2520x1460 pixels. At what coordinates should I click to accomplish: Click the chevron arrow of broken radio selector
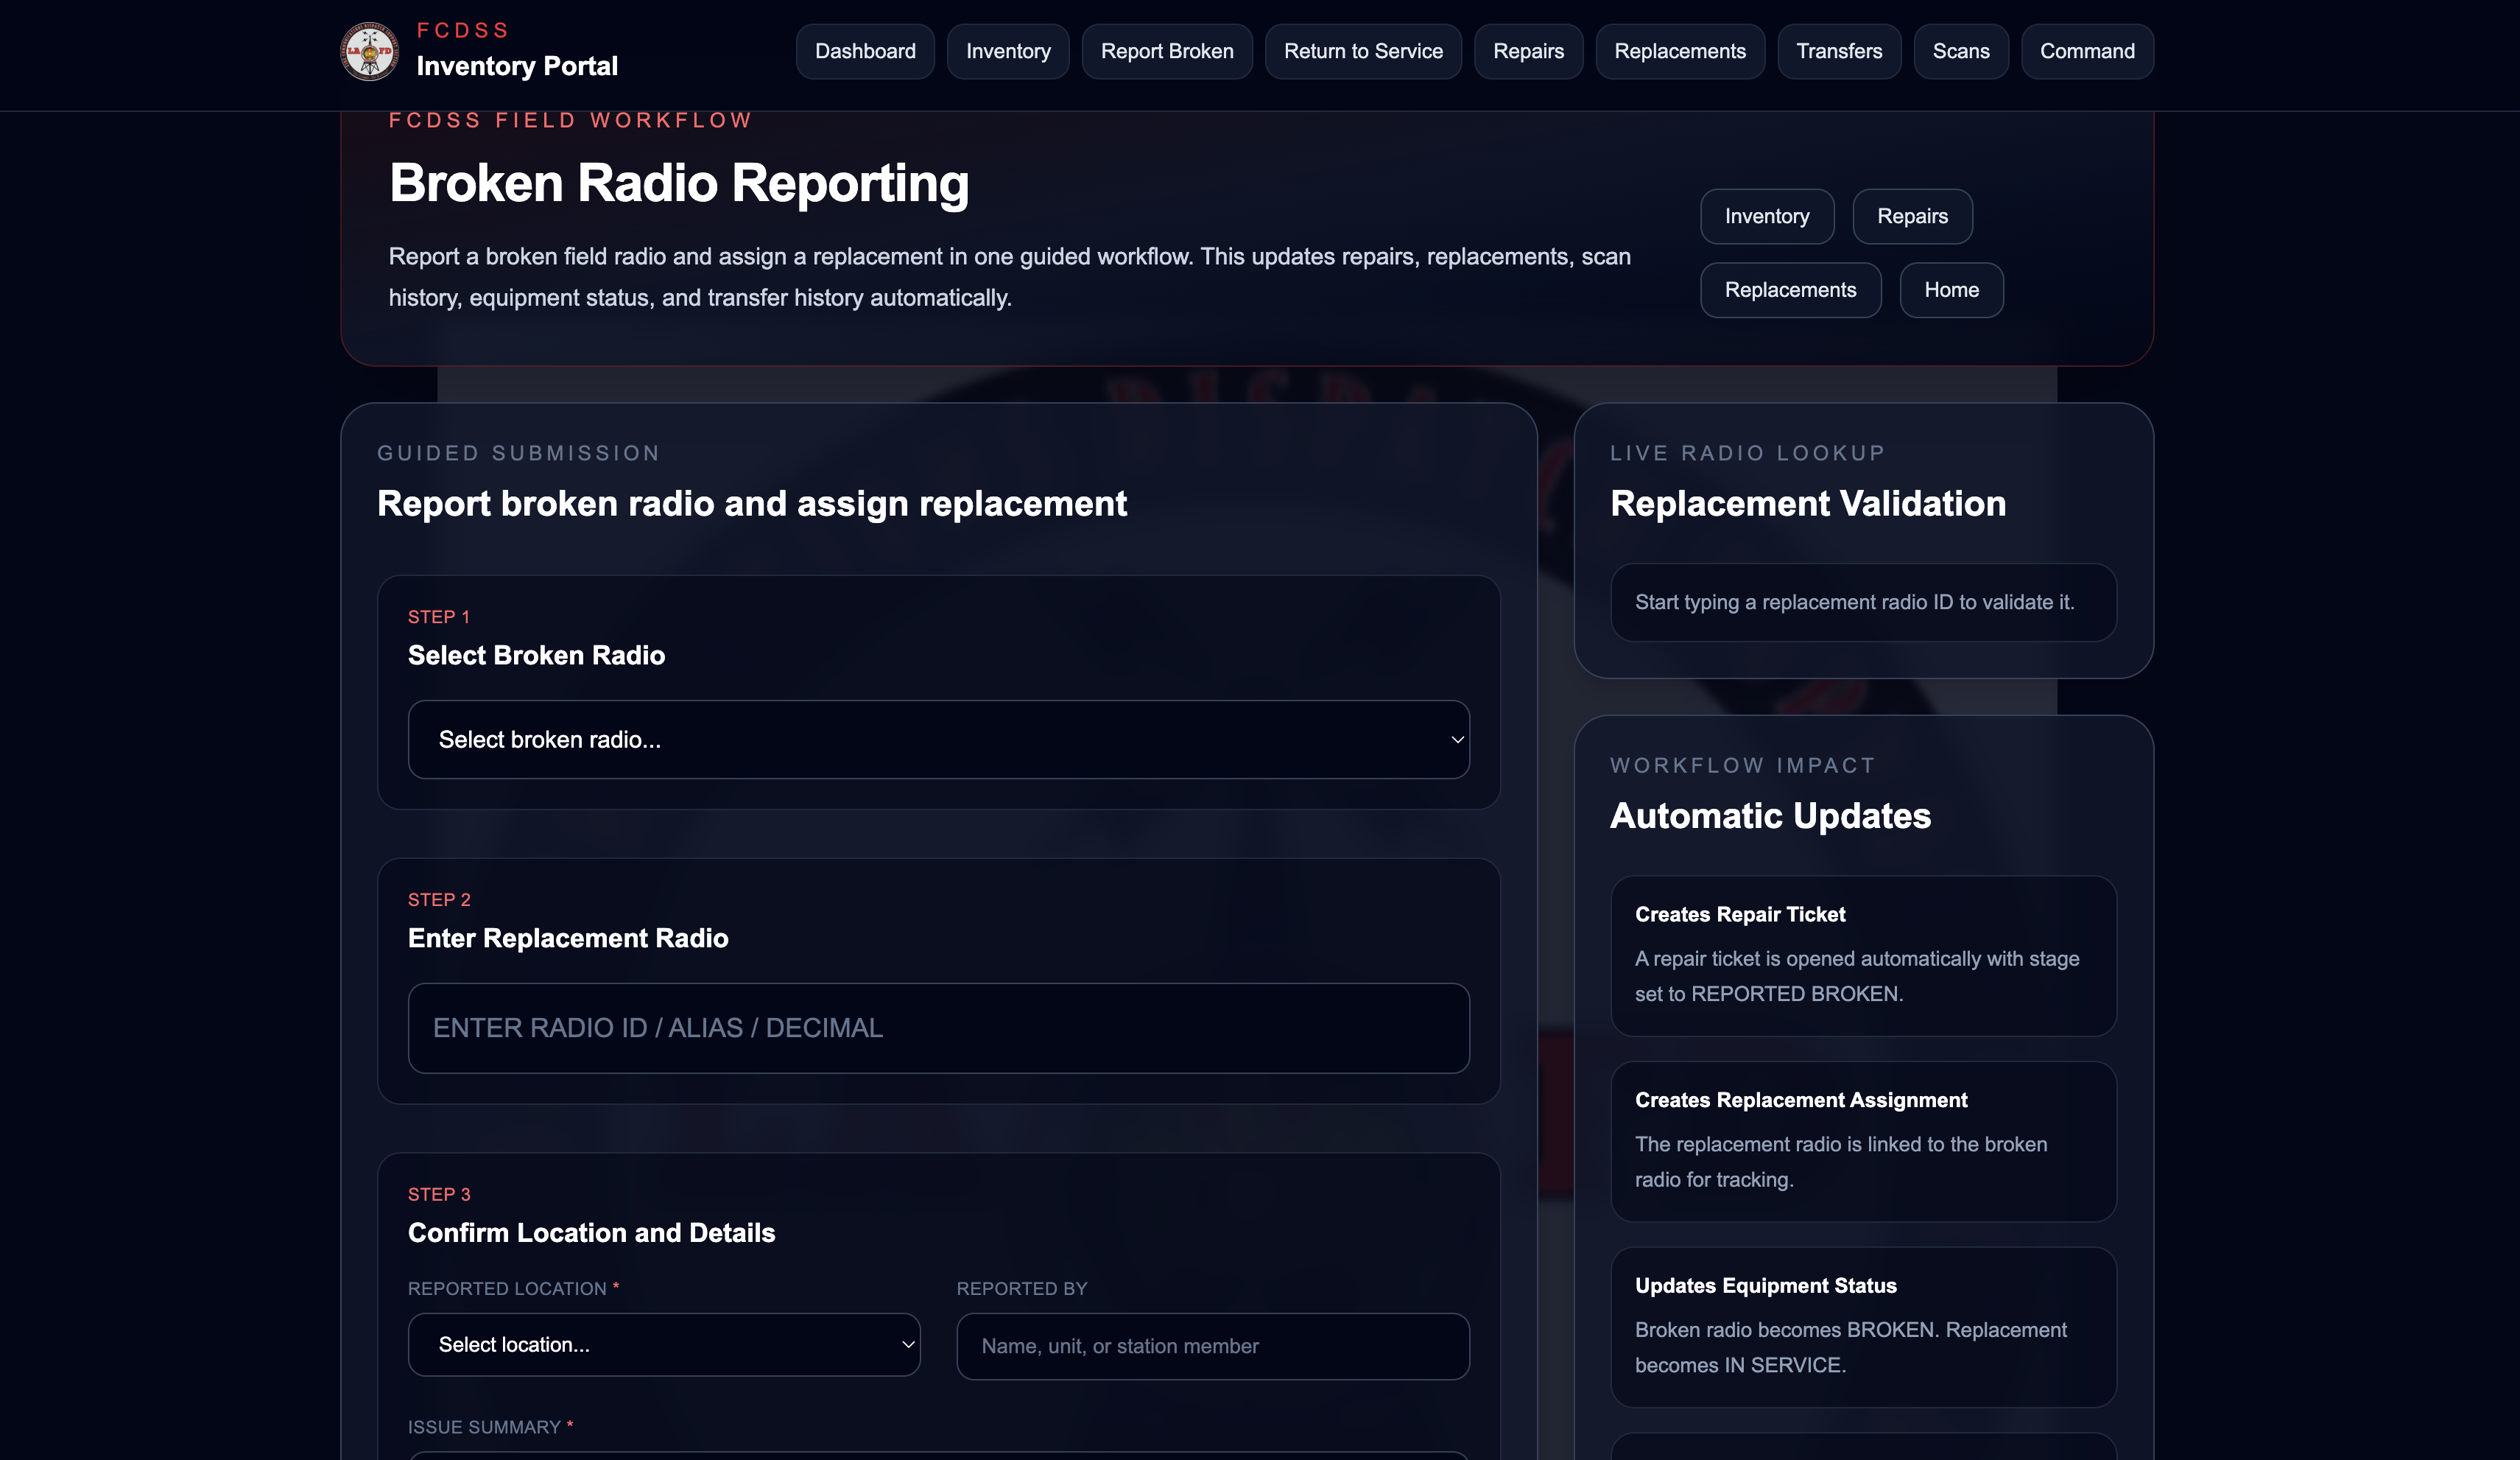tap(1457, 740)
